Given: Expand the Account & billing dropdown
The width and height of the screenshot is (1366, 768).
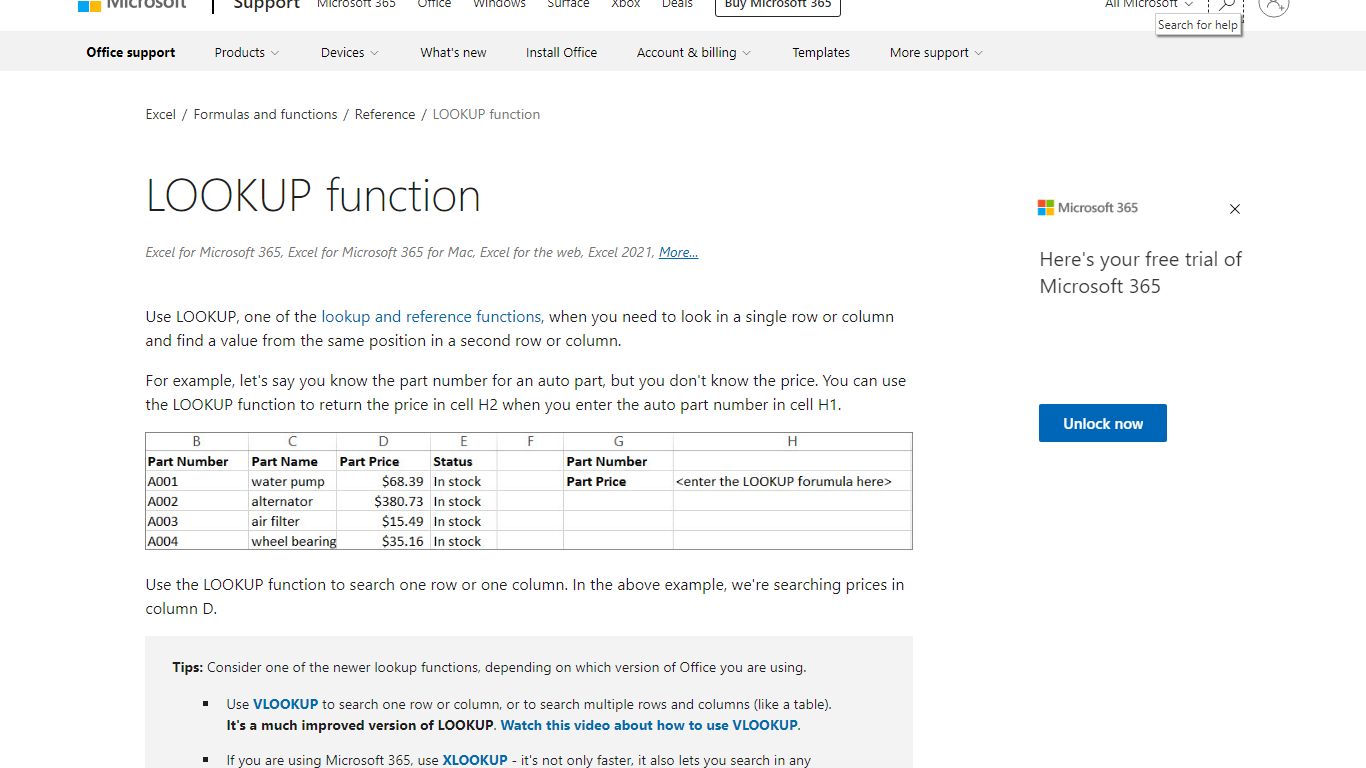Looking at the screenshot, I should click(694, 53).
